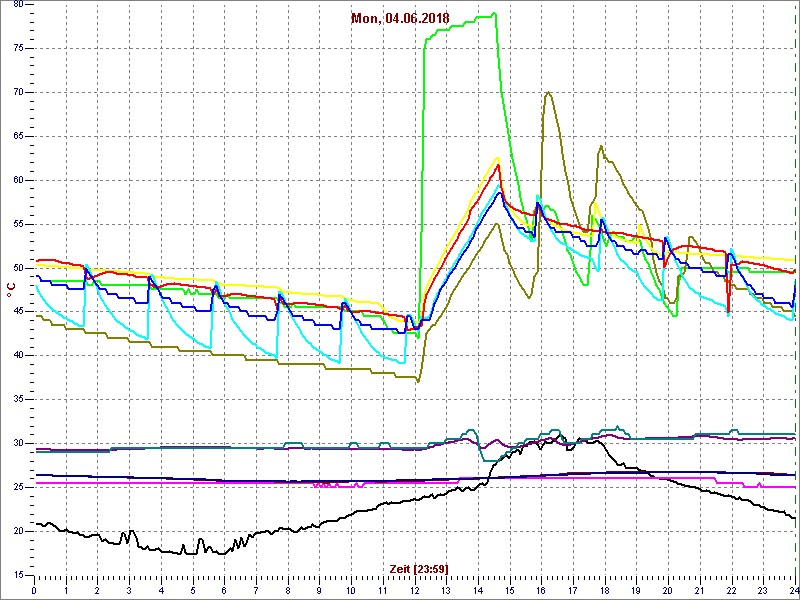Select hour 13 on the time axis
This screenshot has height=600, width=800.
pyautogui.click(x=446, y=591)
